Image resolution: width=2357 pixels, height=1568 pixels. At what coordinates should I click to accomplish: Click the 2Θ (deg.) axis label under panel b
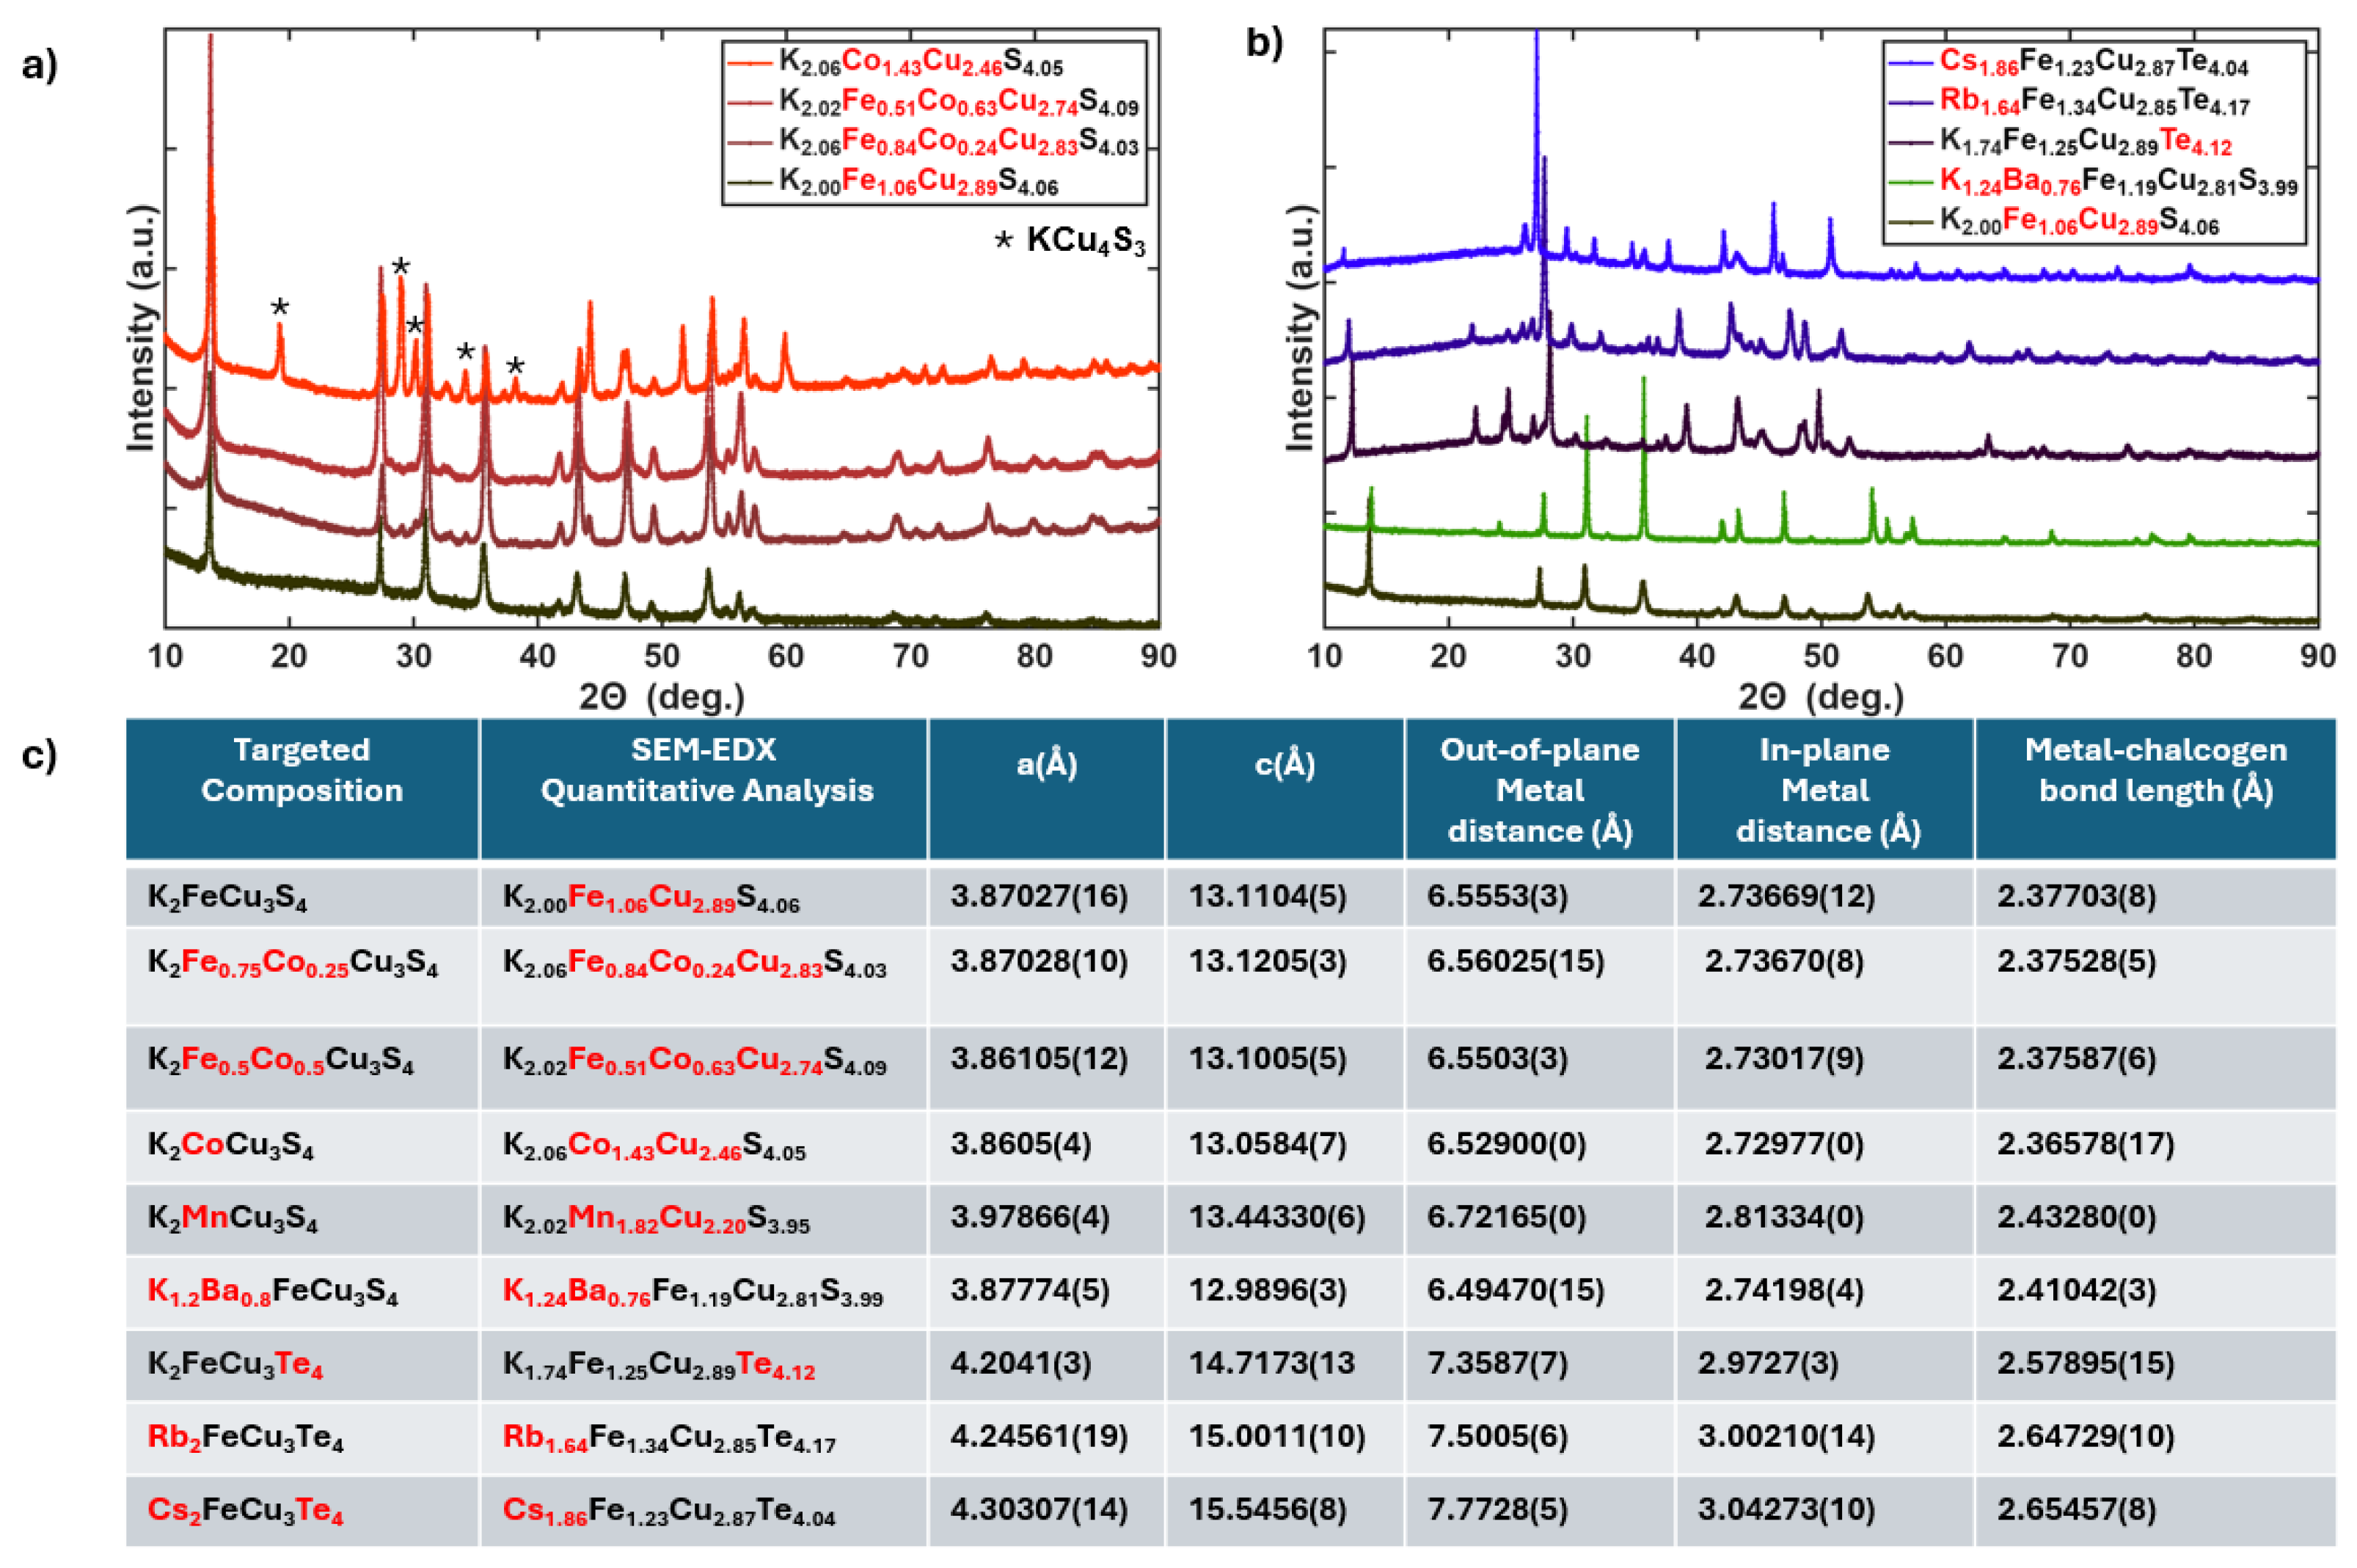coord(1820,697)
